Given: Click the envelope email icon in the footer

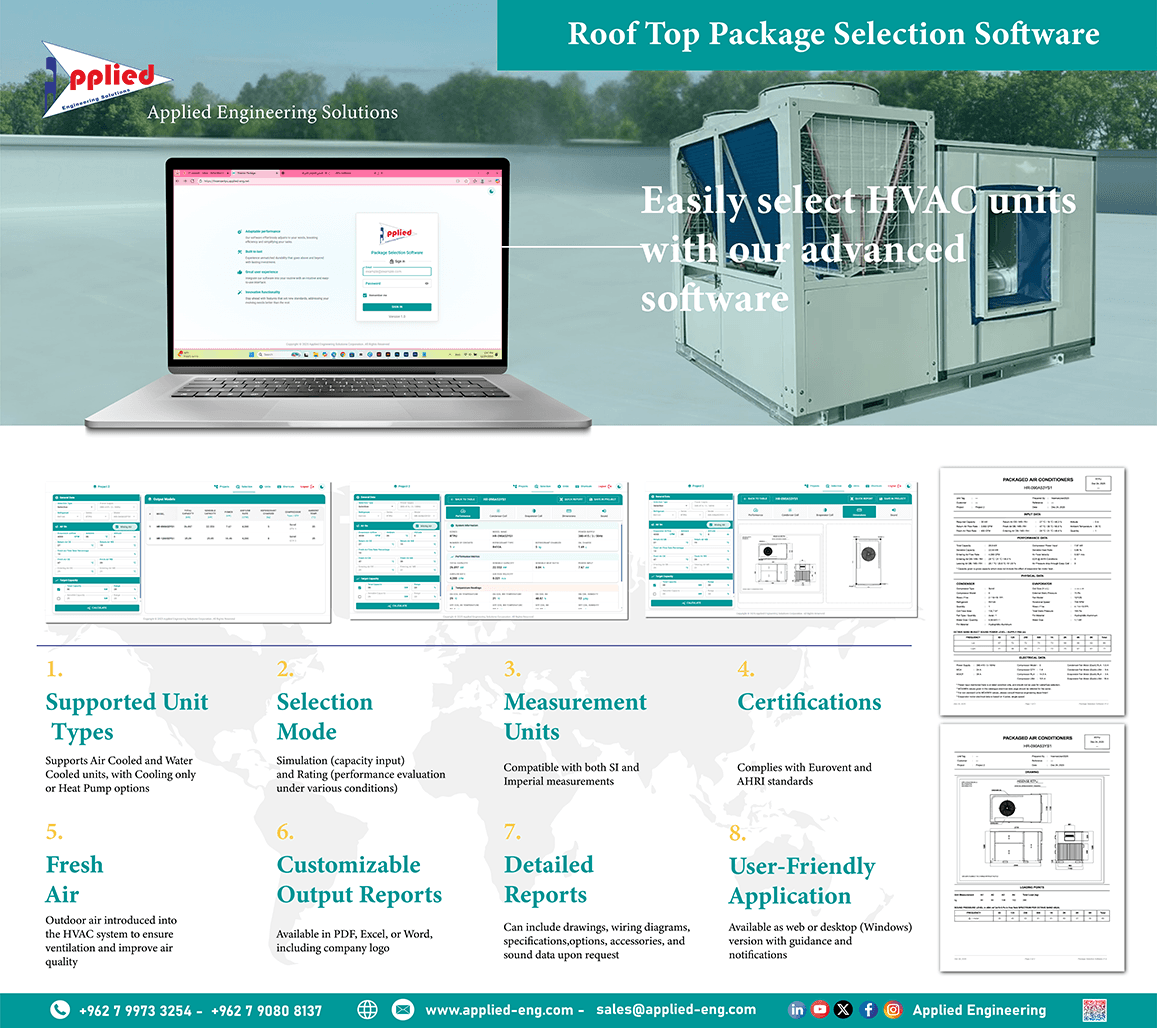Looking at the screenshot, I should 403,1010.
